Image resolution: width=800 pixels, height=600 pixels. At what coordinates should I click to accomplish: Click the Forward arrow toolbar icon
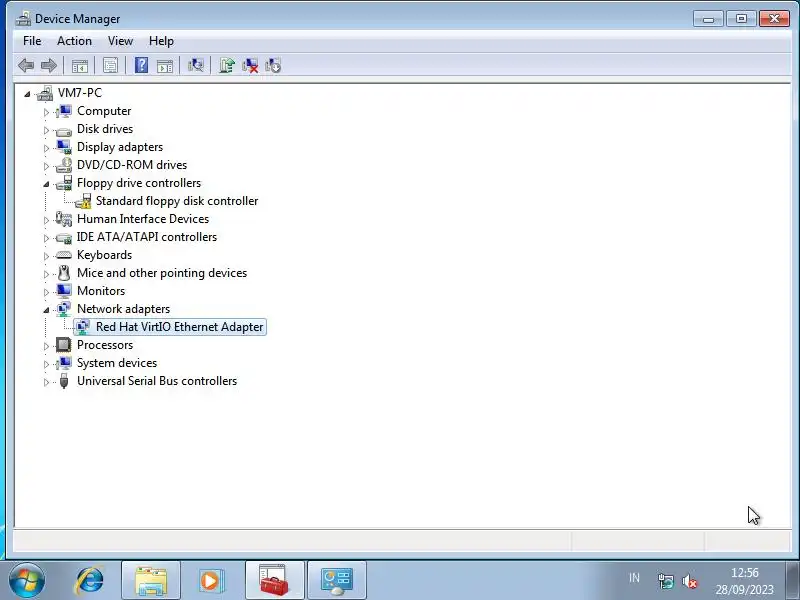(49, 65)
